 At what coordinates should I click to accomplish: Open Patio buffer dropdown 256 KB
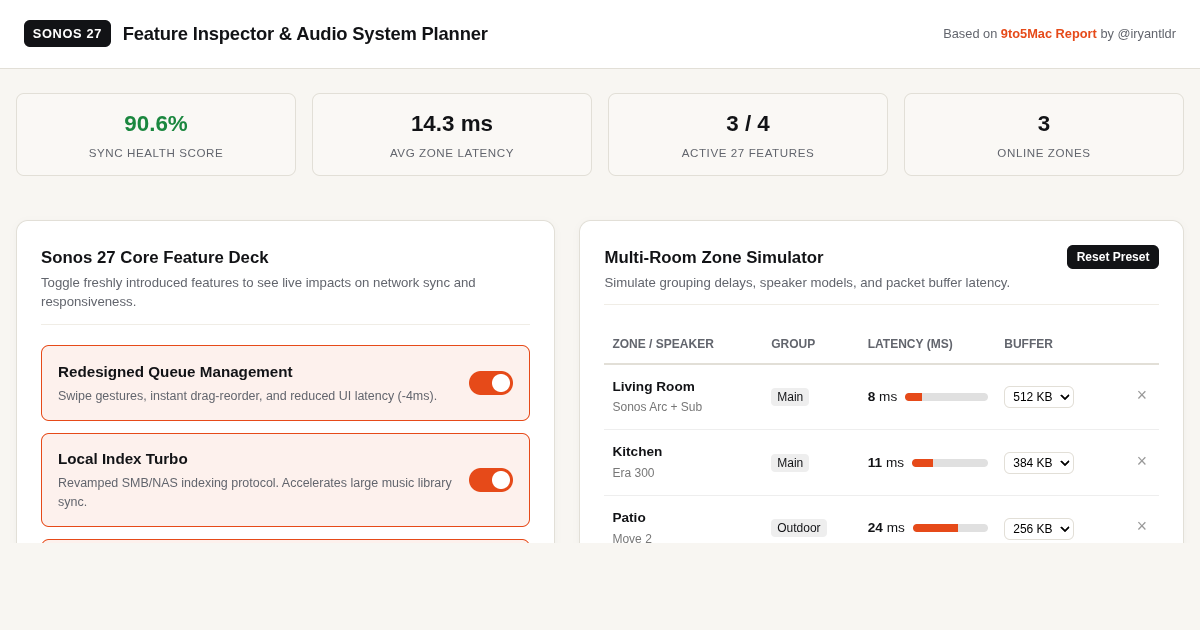point(1039,529)
